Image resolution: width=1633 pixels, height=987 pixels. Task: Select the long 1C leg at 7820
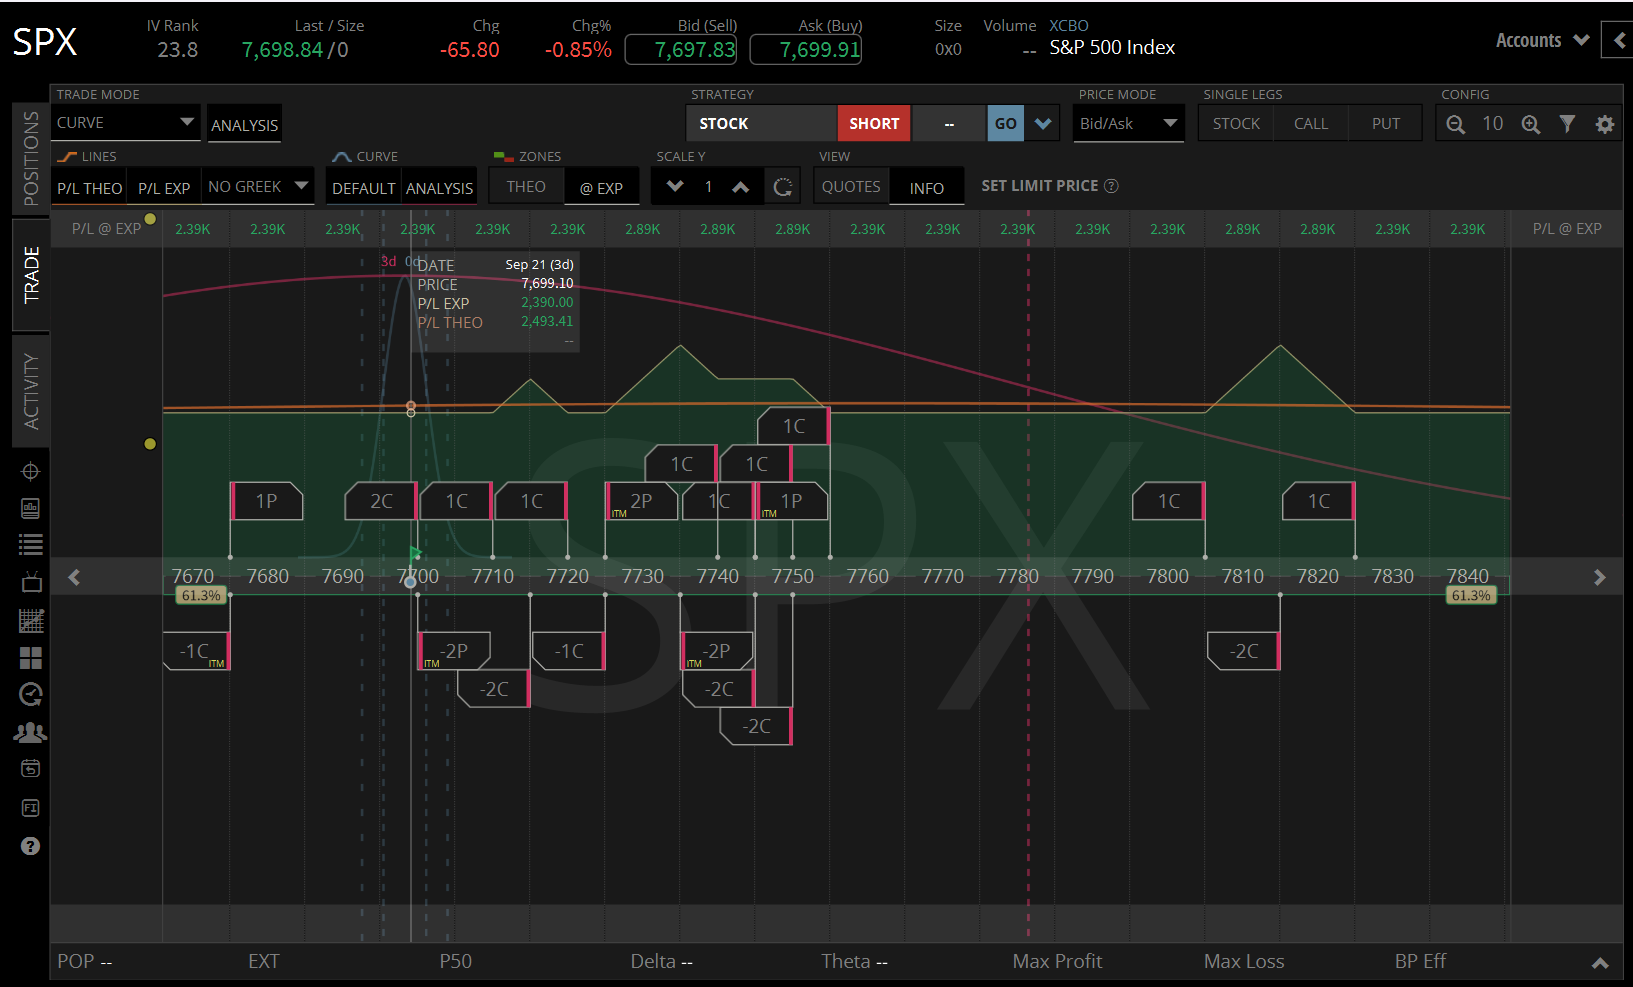(x=1319, y=501)
